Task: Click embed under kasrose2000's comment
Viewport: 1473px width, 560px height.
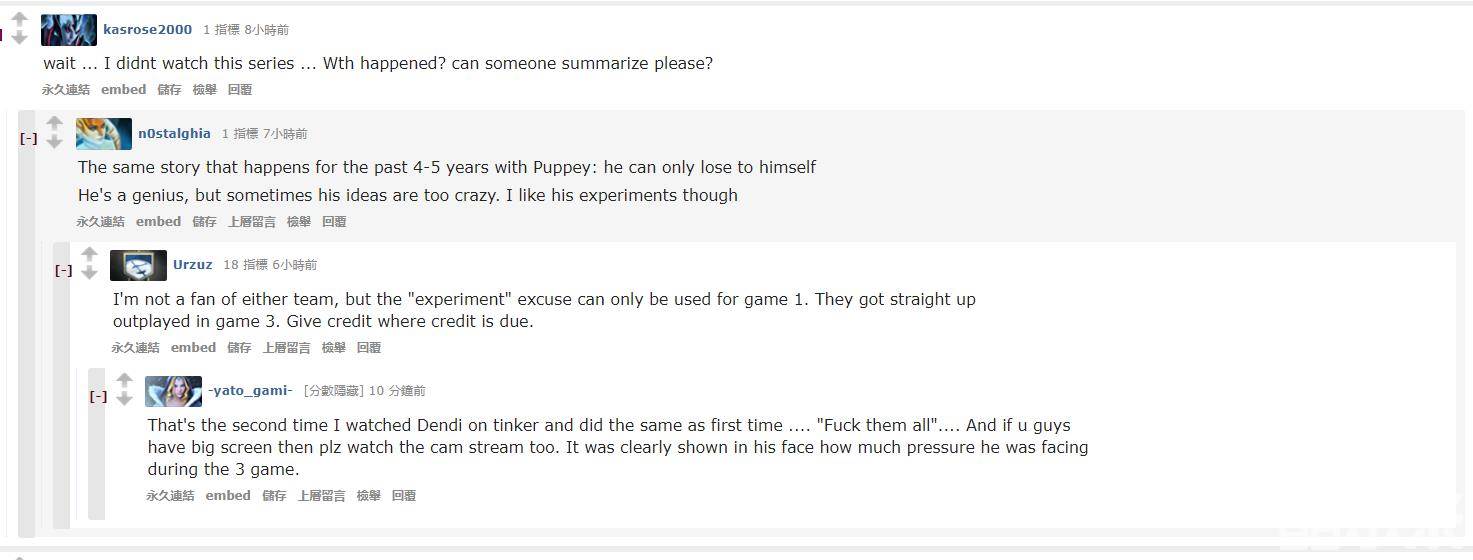Action: pos(123,90)
